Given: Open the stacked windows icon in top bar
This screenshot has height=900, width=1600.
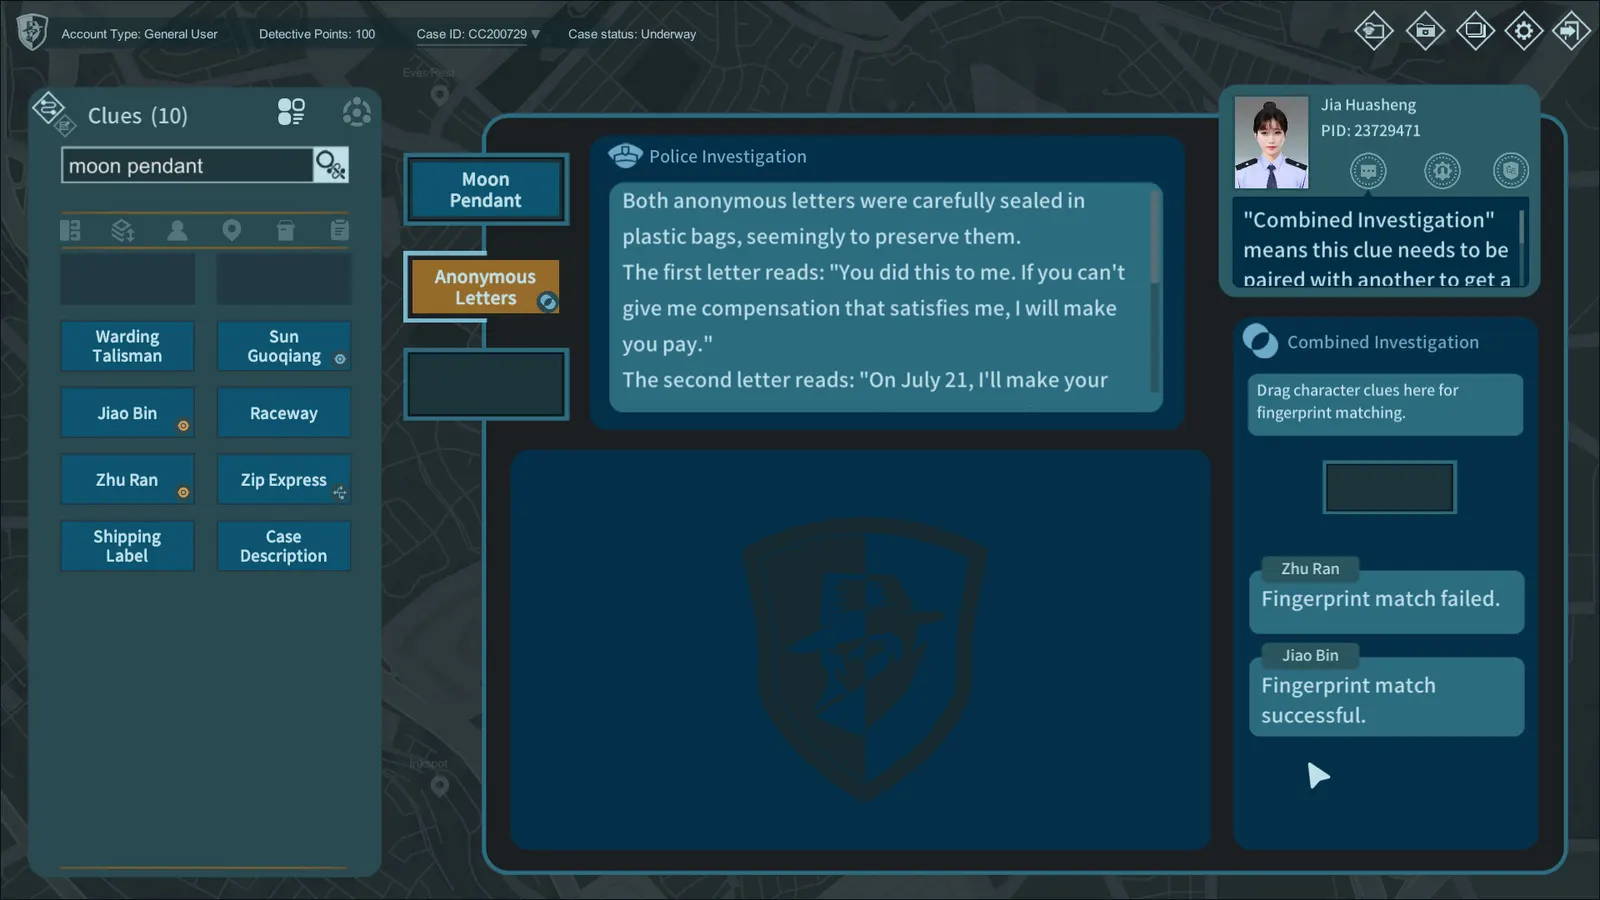Looking at the screenshot, I should pyautogui.click(x=1475, y=32).
